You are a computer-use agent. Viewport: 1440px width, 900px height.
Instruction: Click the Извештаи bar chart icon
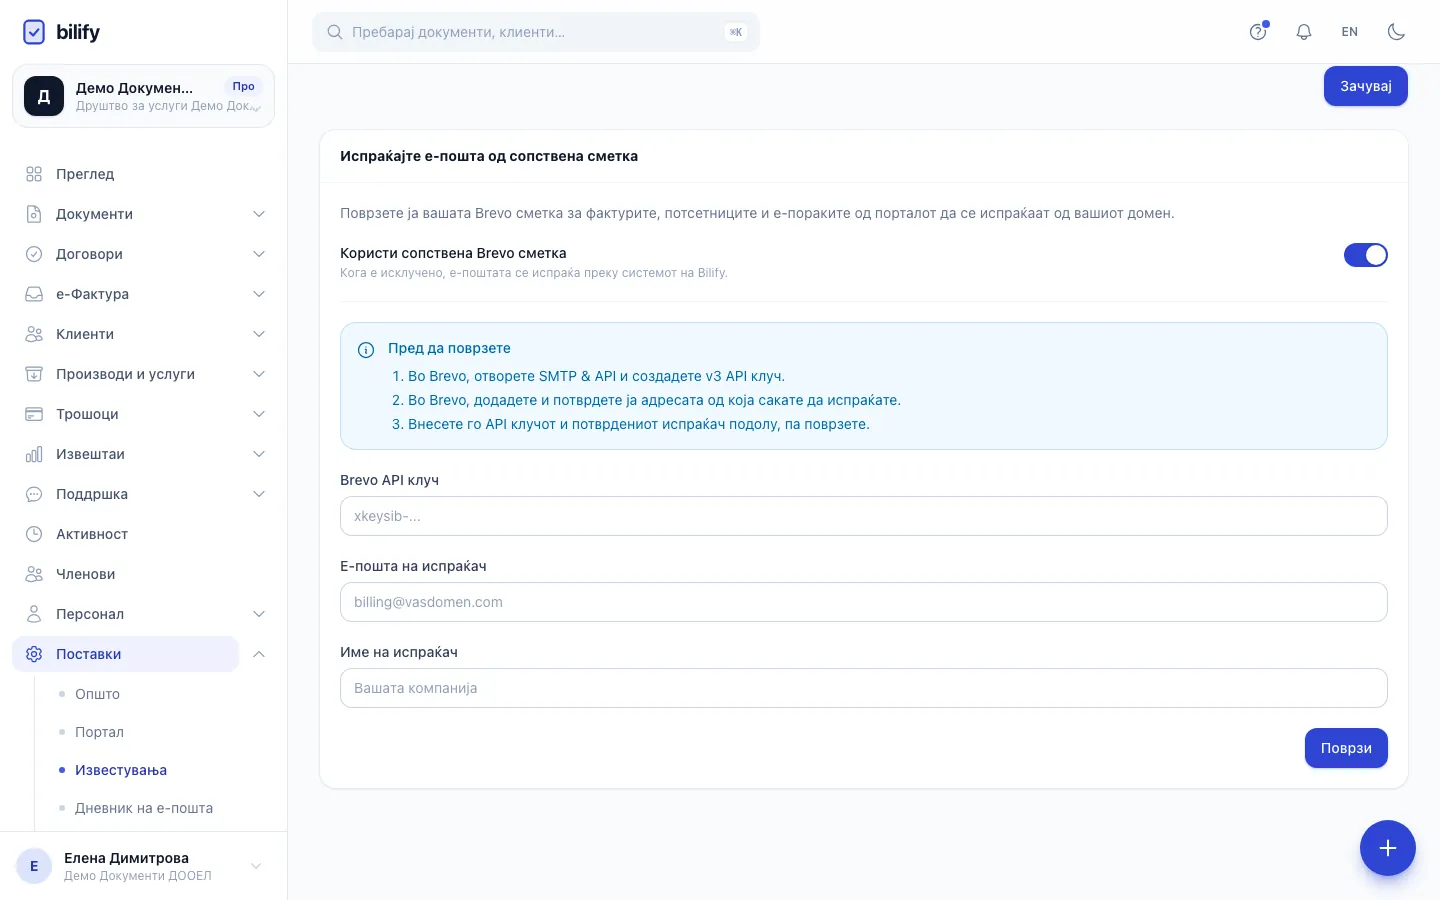click(x=34, y=454)
